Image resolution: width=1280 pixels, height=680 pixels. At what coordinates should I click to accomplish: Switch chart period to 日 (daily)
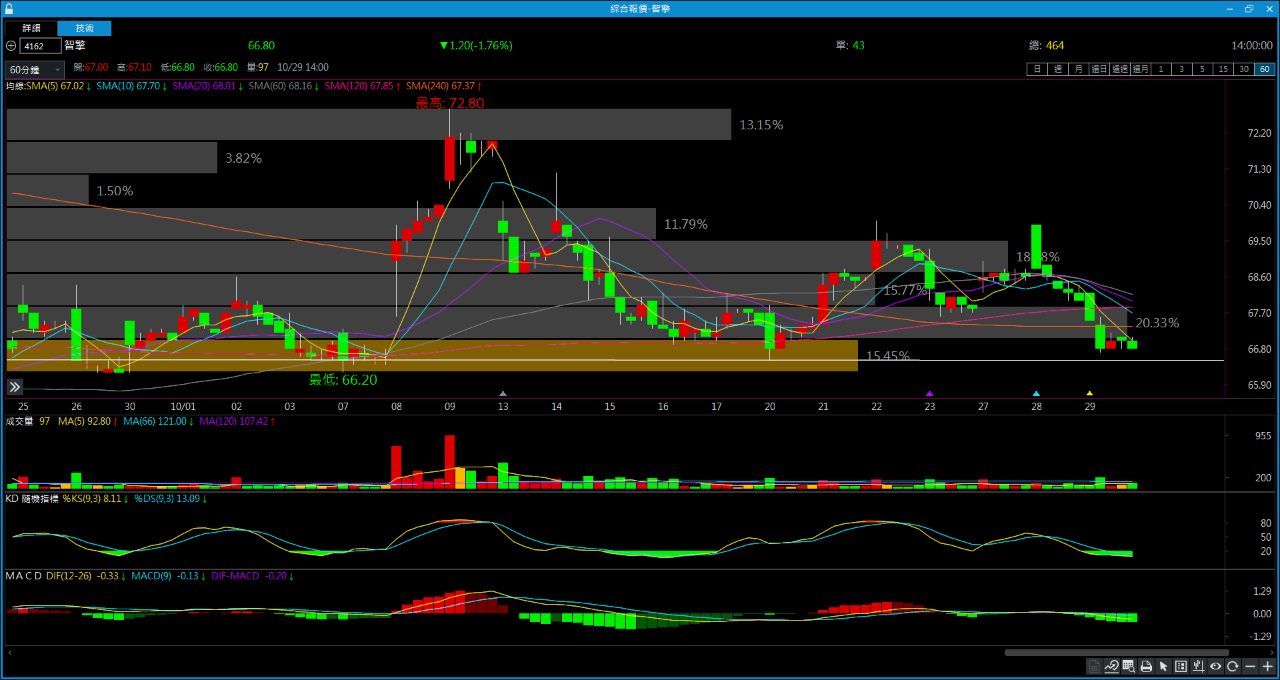(1037, 69)
